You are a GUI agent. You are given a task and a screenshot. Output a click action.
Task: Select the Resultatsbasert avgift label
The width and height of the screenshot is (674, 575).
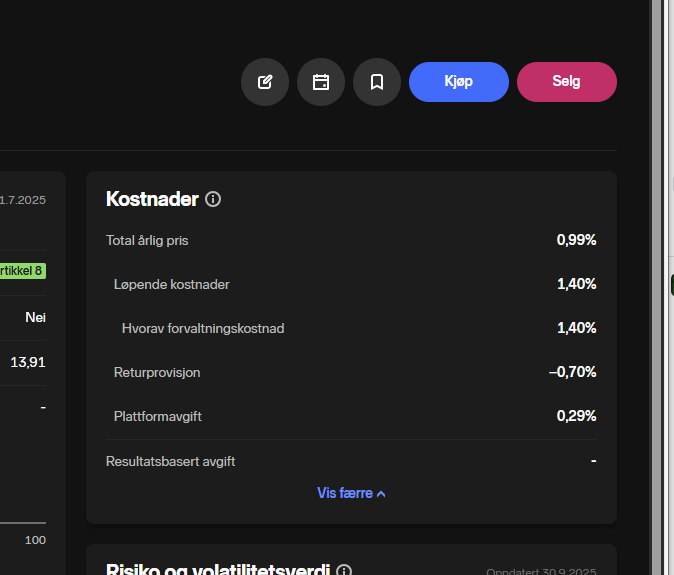coord(171,461)
